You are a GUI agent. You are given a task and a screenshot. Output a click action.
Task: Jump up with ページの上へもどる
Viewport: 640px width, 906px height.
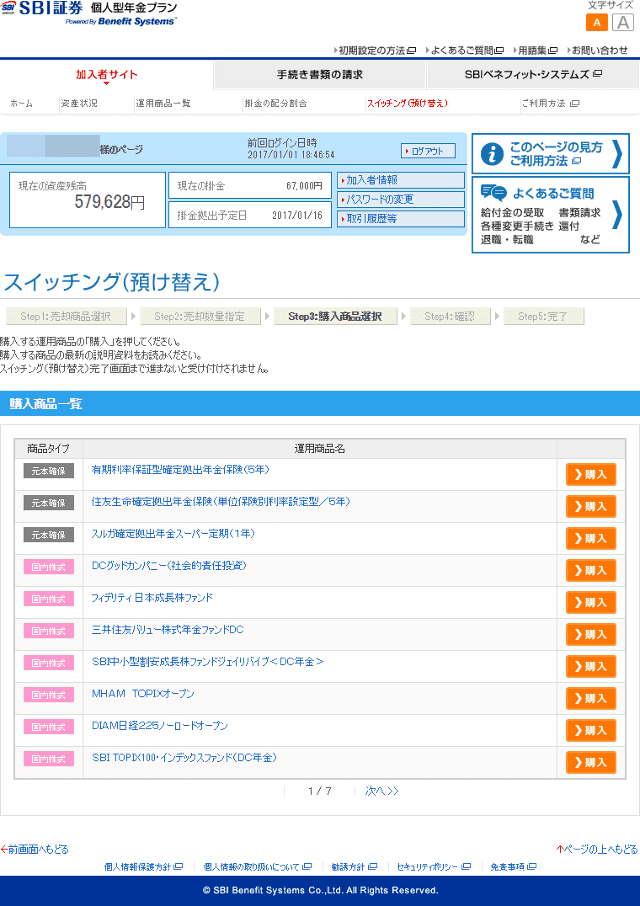597,849
